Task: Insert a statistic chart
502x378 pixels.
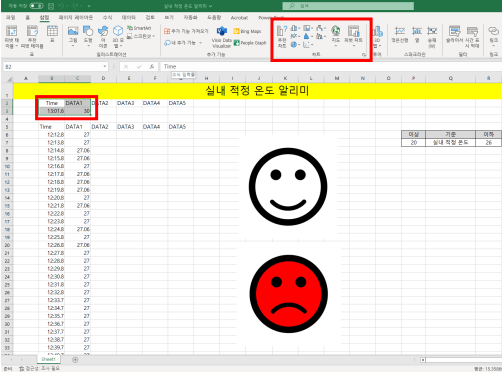Action: (x=308, y=36)
